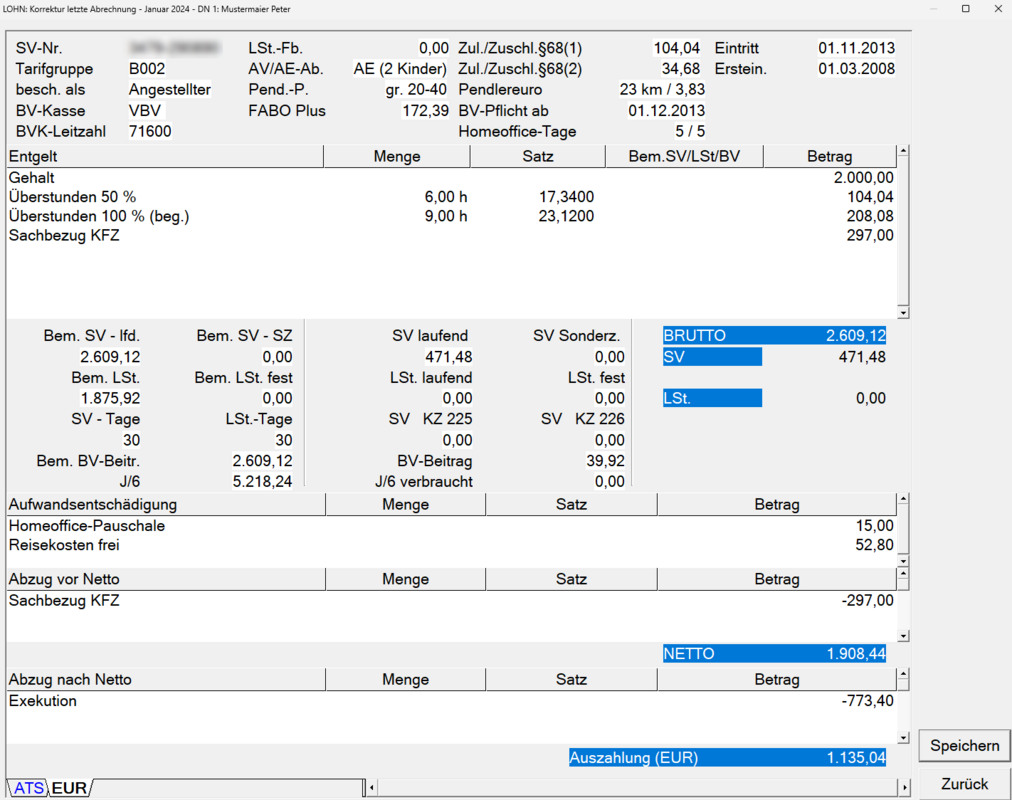Click the Speichern button
The width and height of the screenshot is (1012, 800).
pos(964,745)
